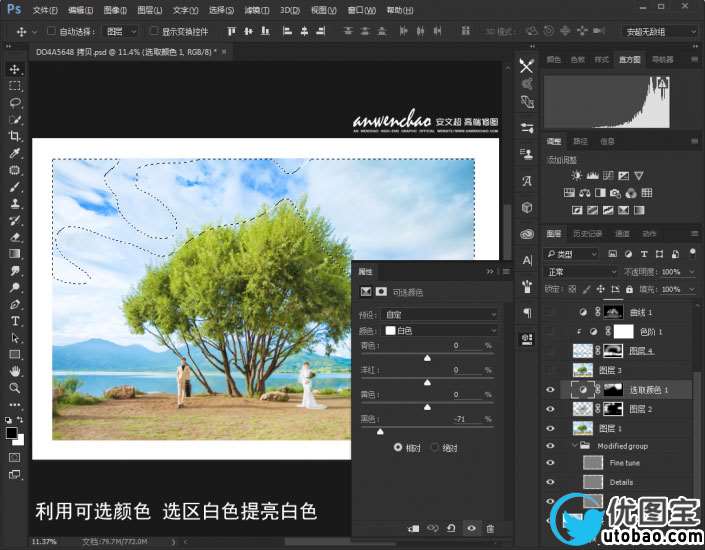Click trash icon in Properties panel

pyautogui.click(x=490, y=528)
